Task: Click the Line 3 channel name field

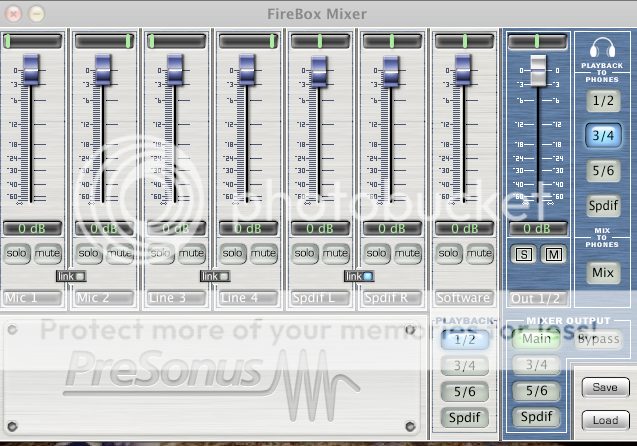Action: pos(176,298)
